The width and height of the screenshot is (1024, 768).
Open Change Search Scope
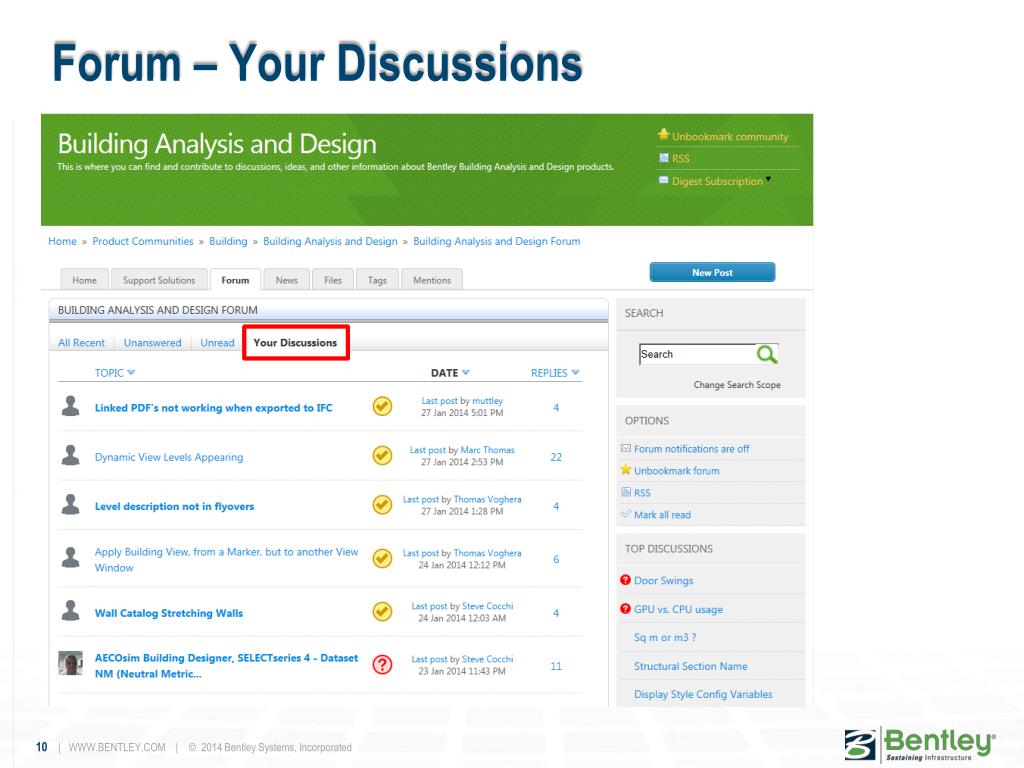[x=737, y=385]
